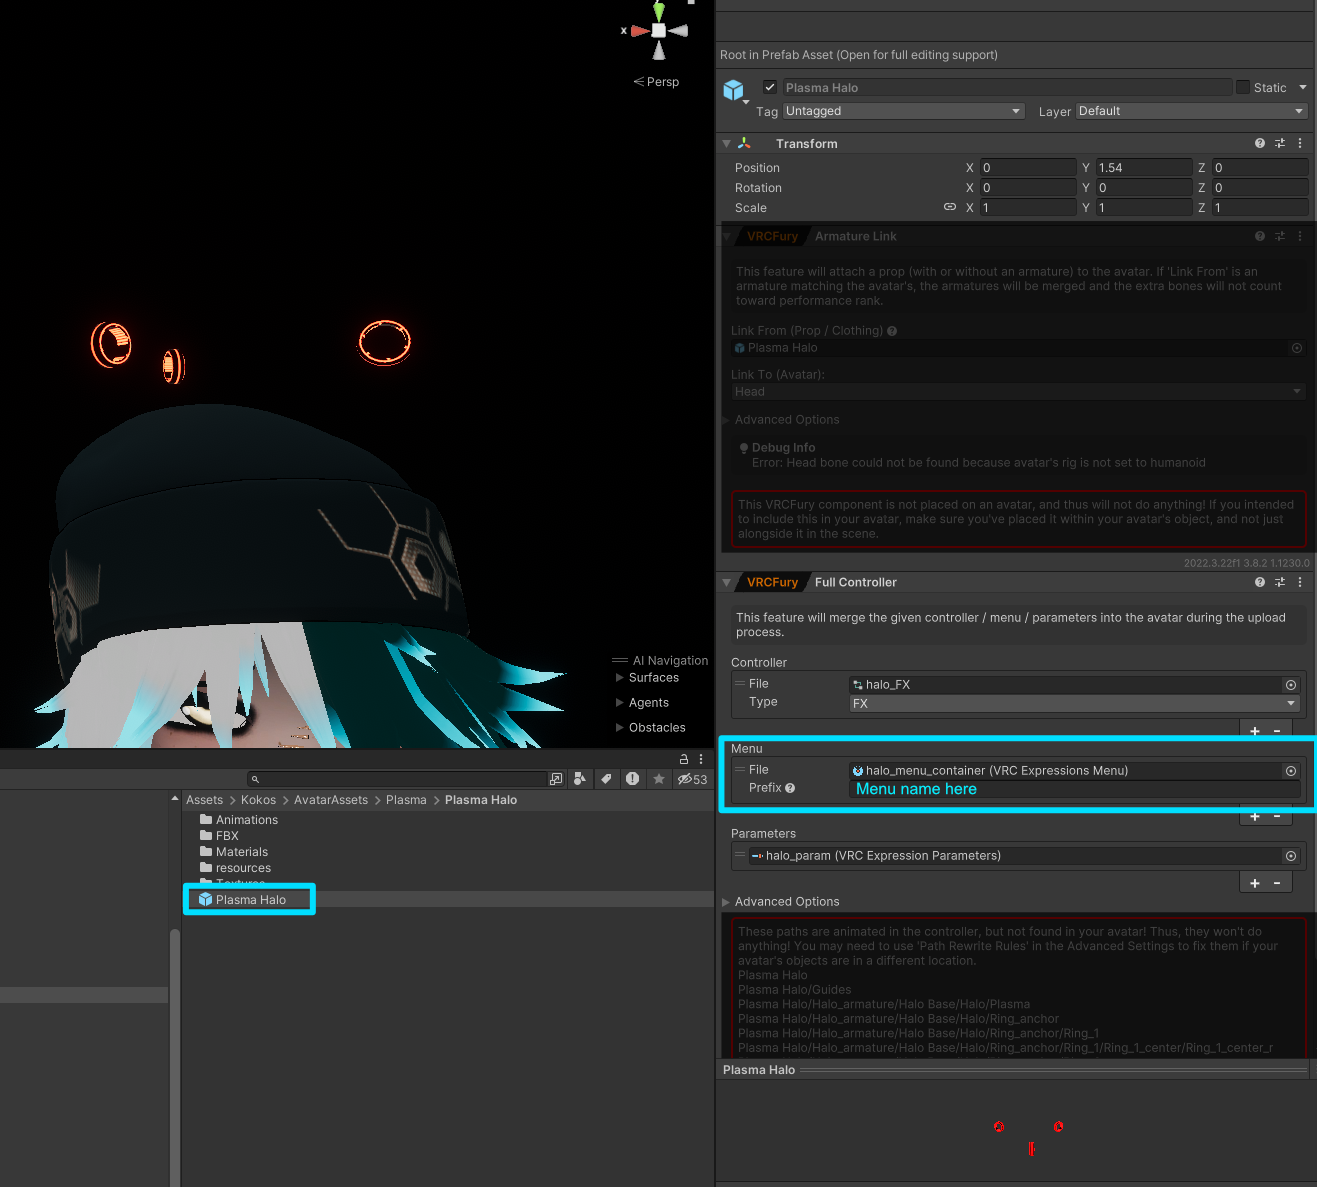Open Full Controller presets icon
This screenshot has height=1187, width=1317.
[1280, 582]
